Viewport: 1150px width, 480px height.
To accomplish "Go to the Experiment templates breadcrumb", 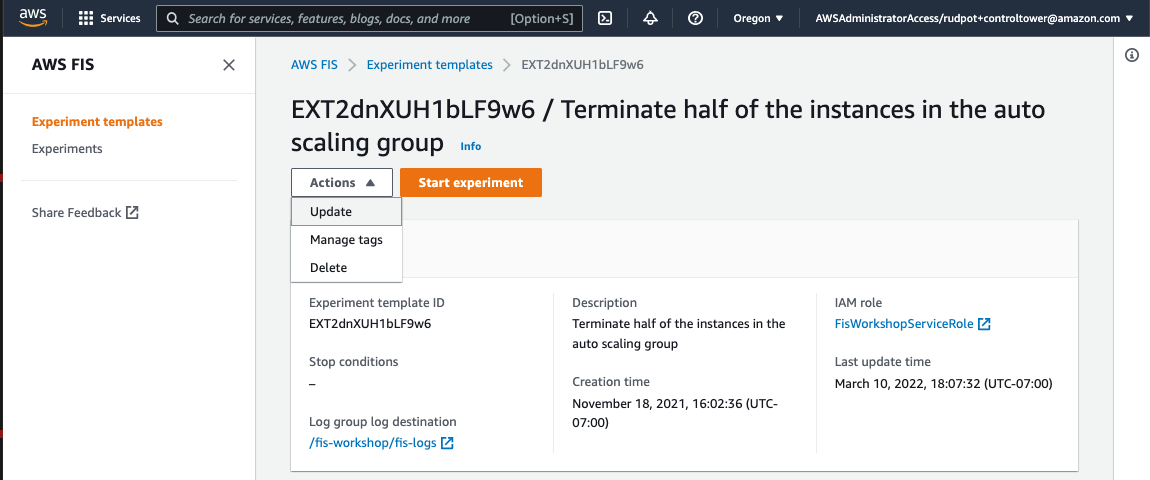I will click(430, 65).
